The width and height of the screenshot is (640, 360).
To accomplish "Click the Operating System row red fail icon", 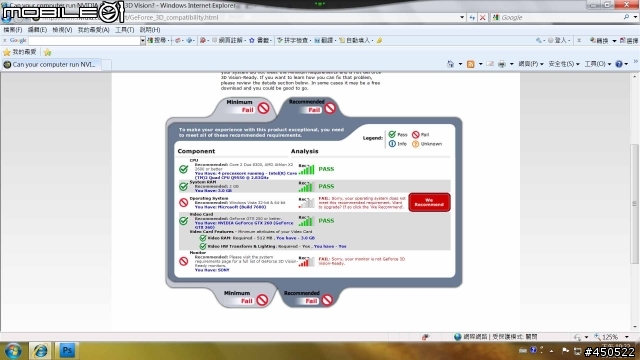I will (x=184, y=202).
